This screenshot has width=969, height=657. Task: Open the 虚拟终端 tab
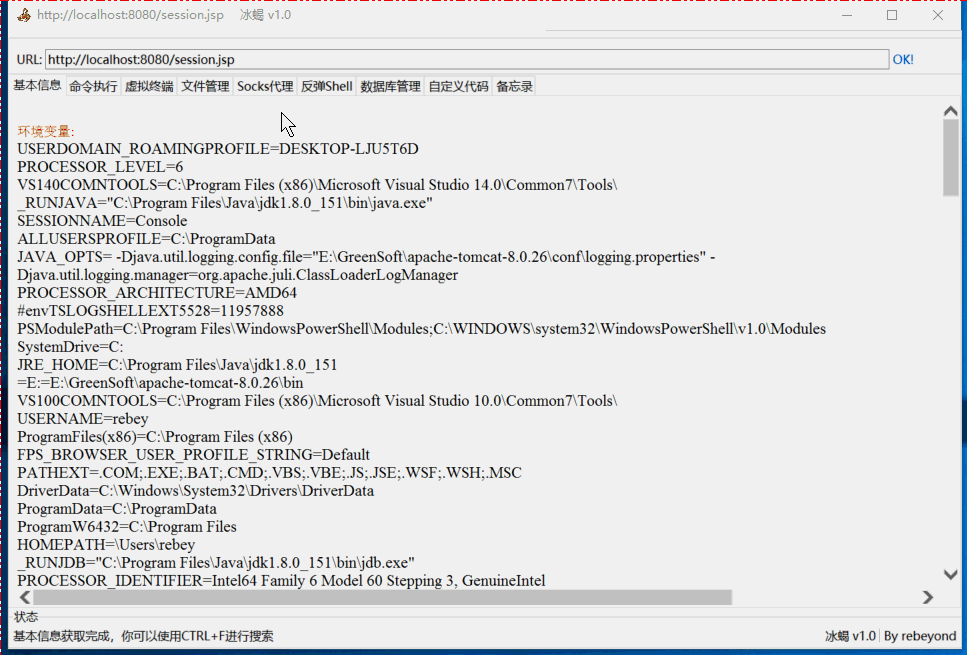tap(149, 87)
